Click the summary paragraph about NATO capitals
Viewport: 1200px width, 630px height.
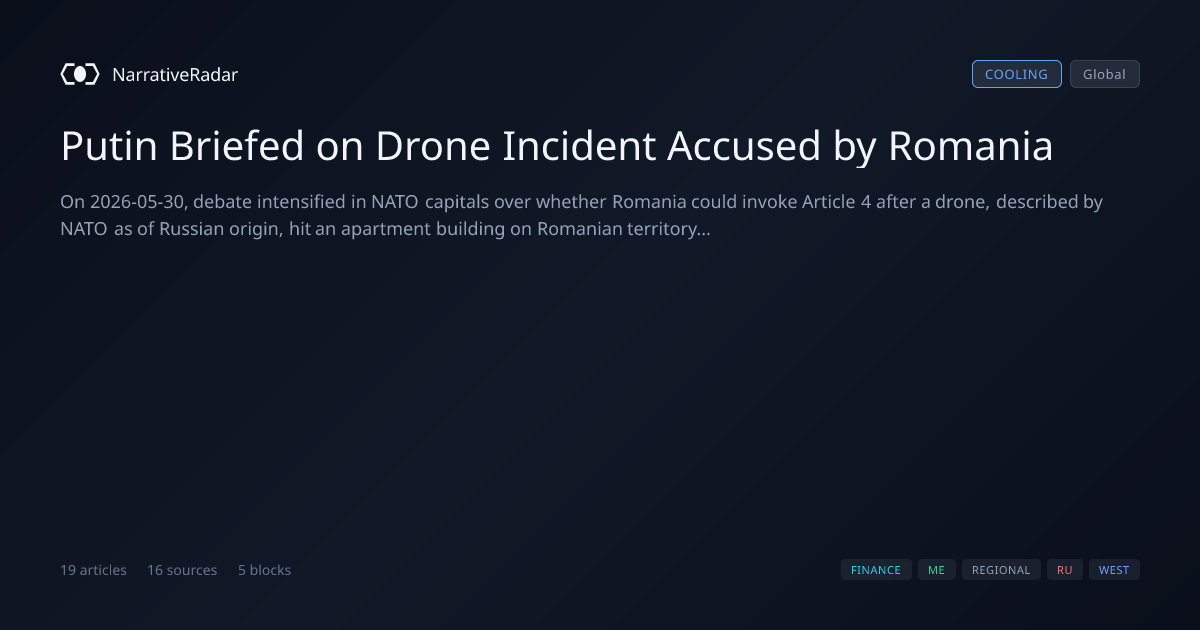point(581,215)
